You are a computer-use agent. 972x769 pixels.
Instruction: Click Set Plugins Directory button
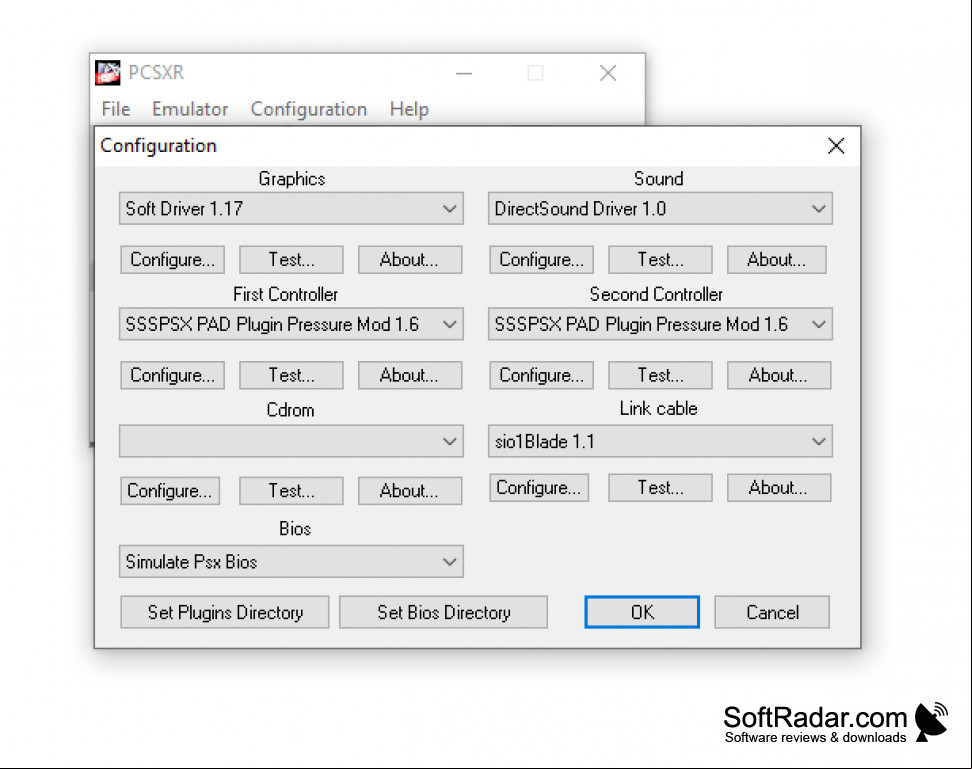[225, 612]
